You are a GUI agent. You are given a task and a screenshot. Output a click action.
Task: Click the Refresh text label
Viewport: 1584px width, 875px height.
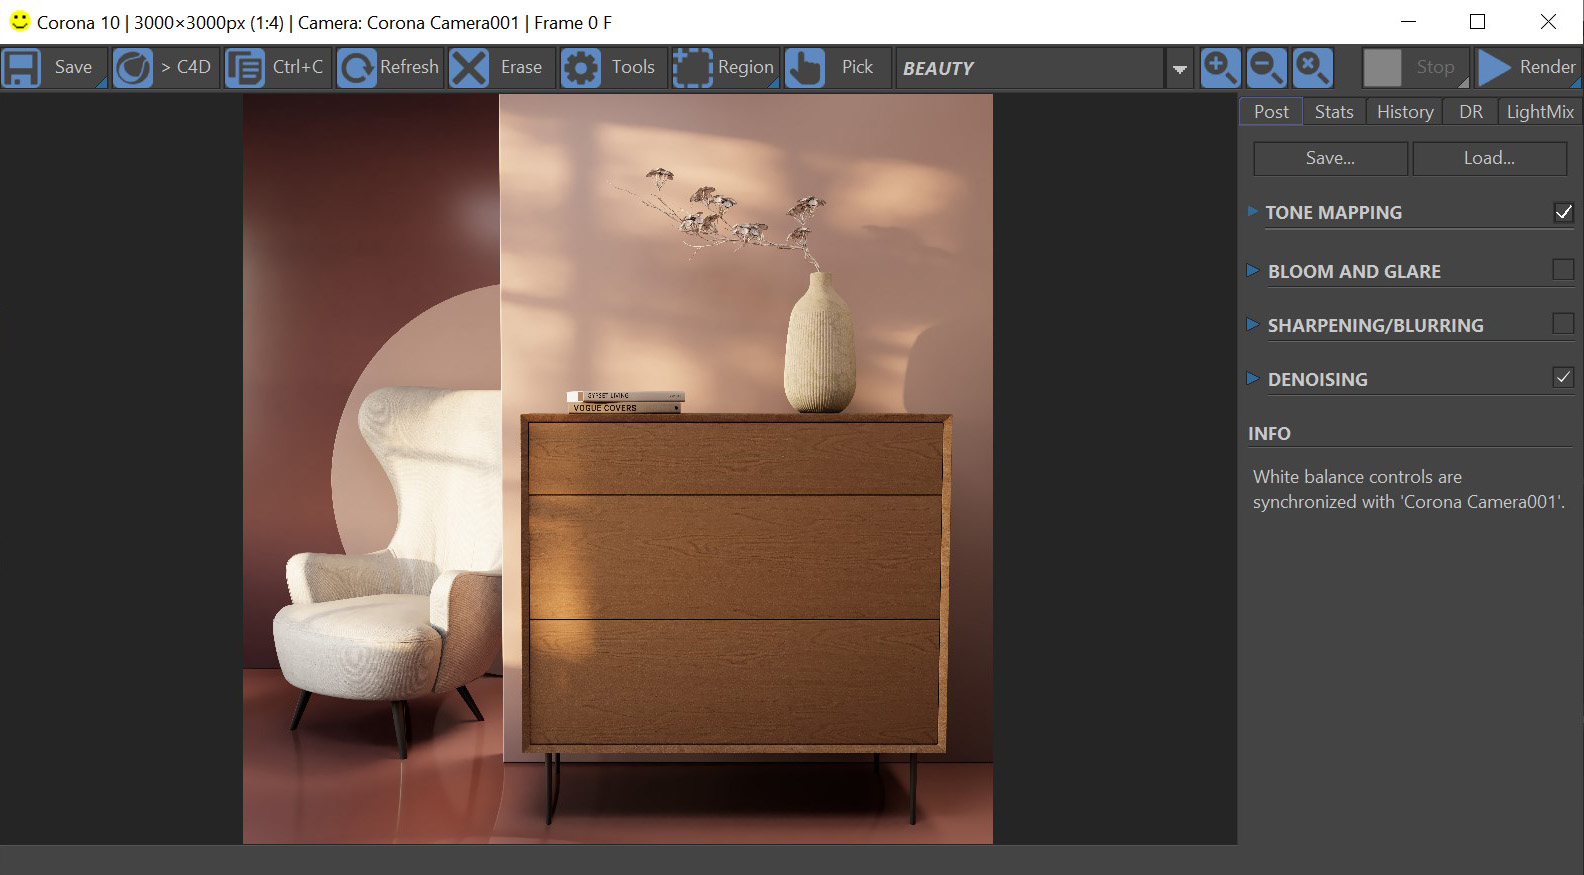click(409, 67)
